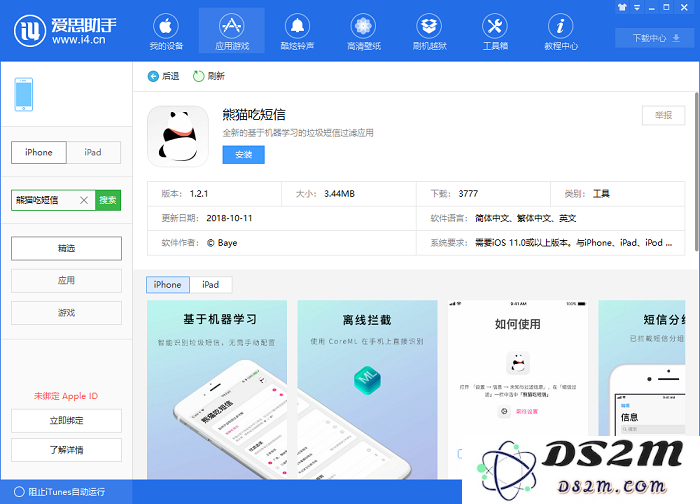Click the app title 熊猫吃短信
The height and width of the screenshot is (504, 700).
(254, 115)
